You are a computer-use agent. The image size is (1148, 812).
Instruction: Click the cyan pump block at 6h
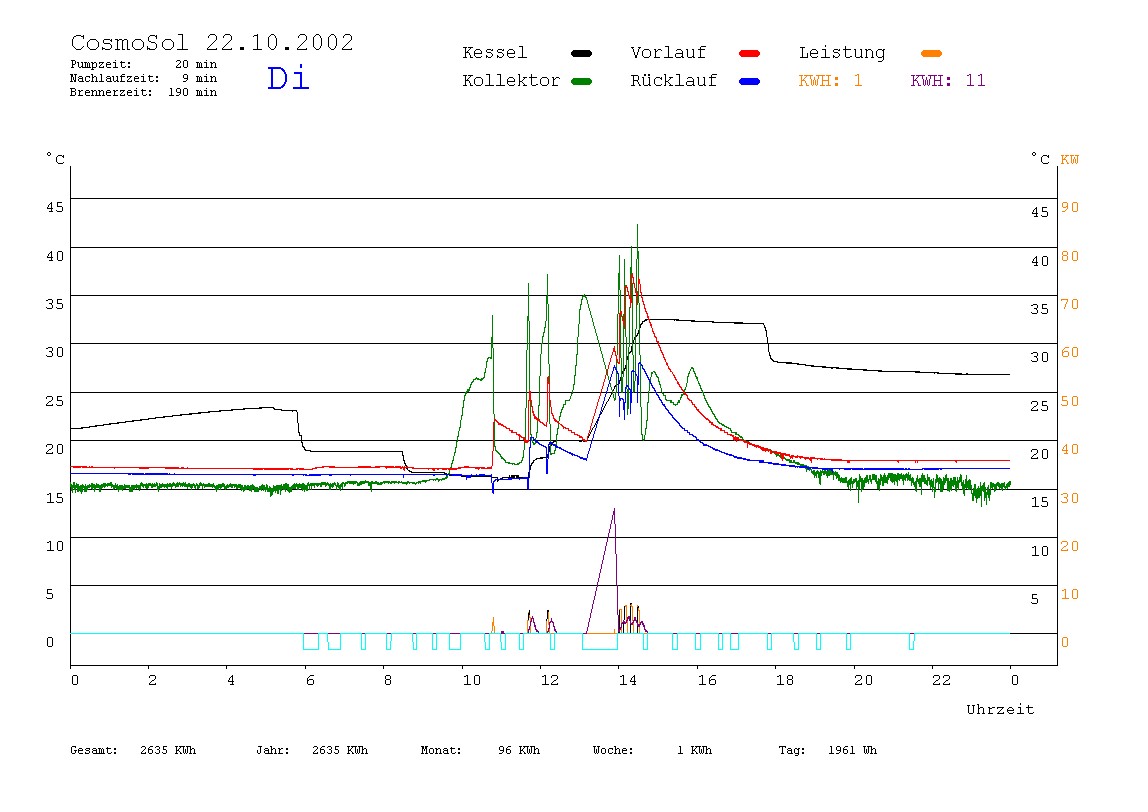pyautogui.click(x=311, y=642)
